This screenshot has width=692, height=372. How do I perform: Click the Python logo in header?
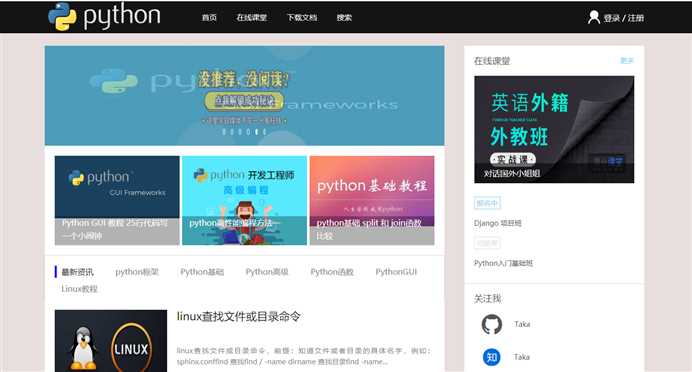pos(104,16)
